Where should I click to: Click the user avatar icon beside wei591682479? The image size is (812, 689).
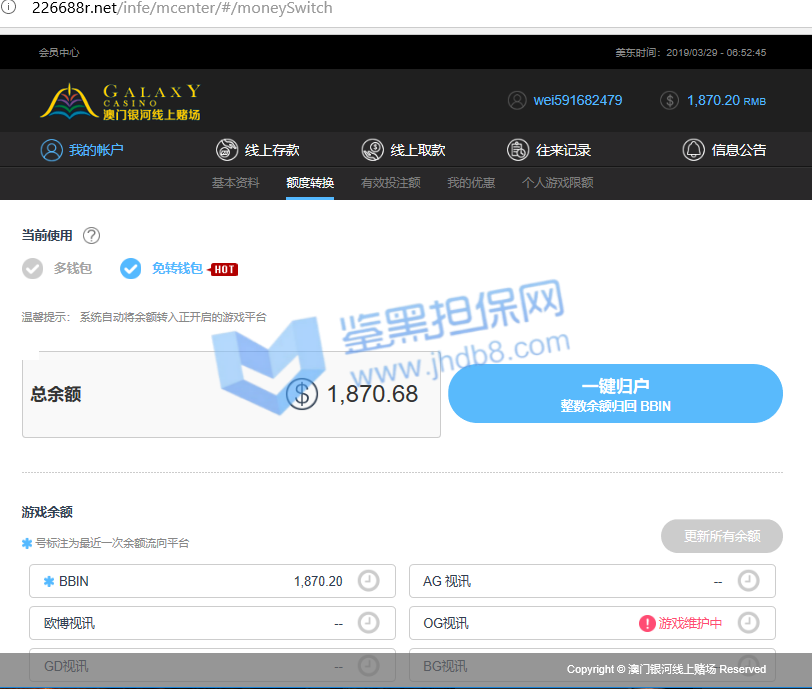pos(517,100)
